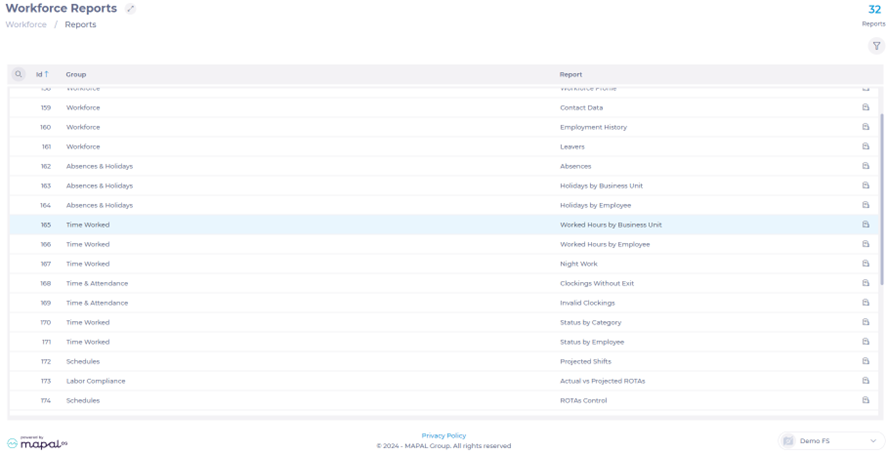Select the Absences report name
The width and height of the screenshot is (886, 452).
576,166
